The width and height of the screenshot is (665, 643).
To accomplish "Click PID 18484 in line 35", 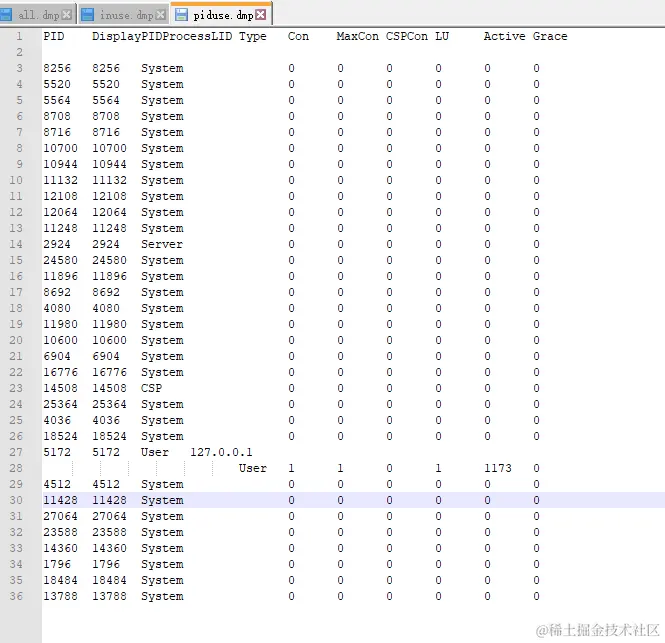I will point(60,580).
